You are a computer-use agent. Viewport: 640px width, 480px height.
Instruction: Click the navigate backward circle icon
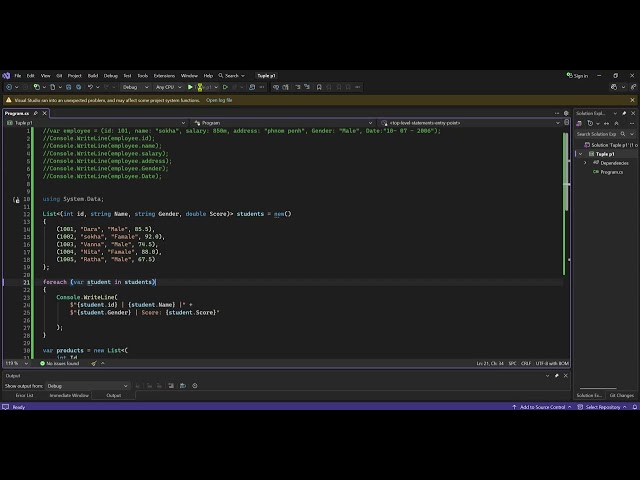(x=9, y=87)
